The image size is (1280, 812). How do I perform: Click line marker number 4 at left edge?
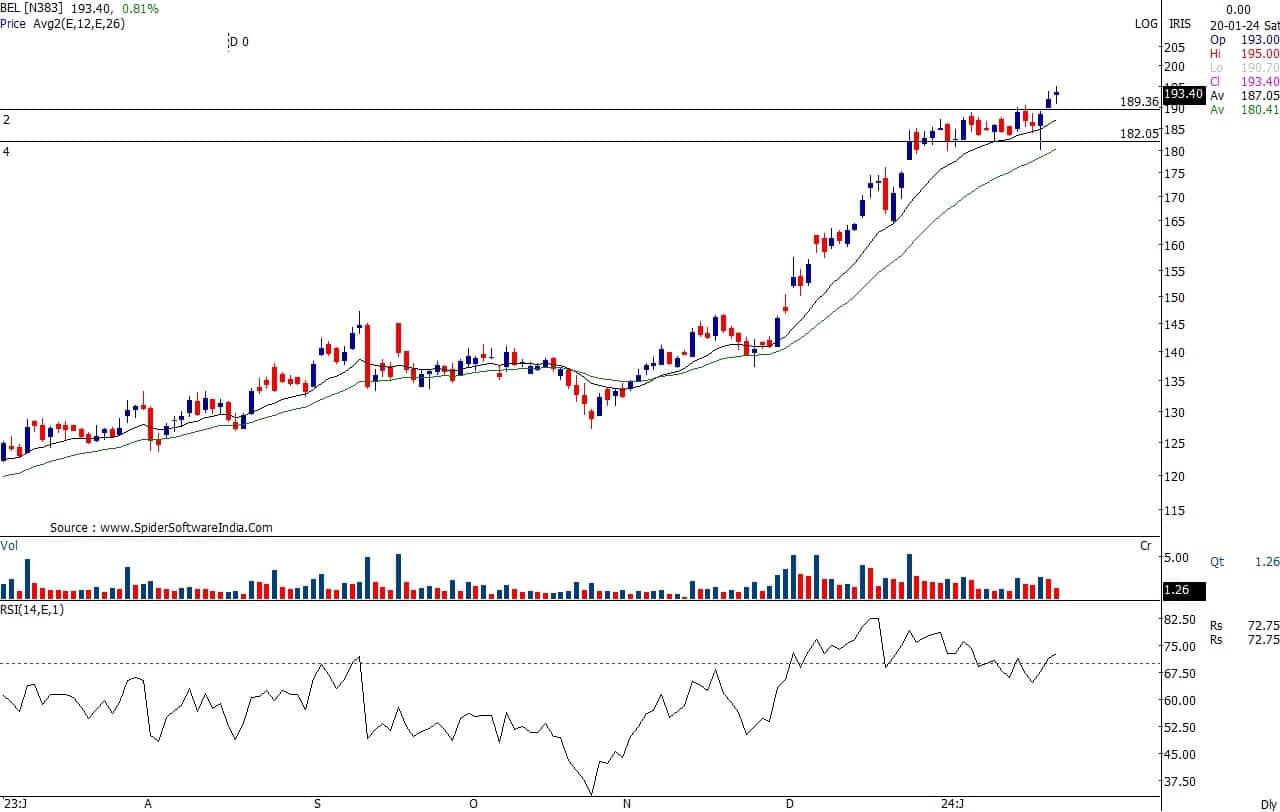pos(6,151)
